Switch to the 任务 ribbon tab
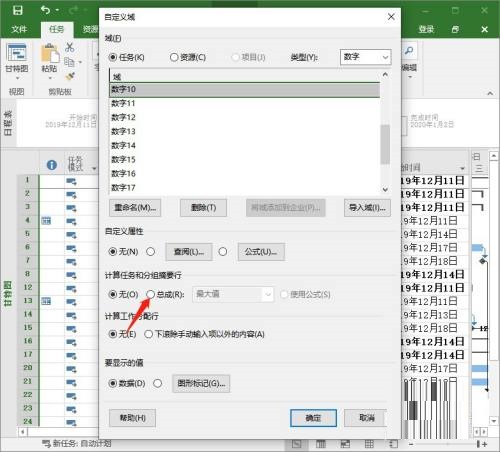This screenshot has height=452, width=500. [x=56, y=29]
